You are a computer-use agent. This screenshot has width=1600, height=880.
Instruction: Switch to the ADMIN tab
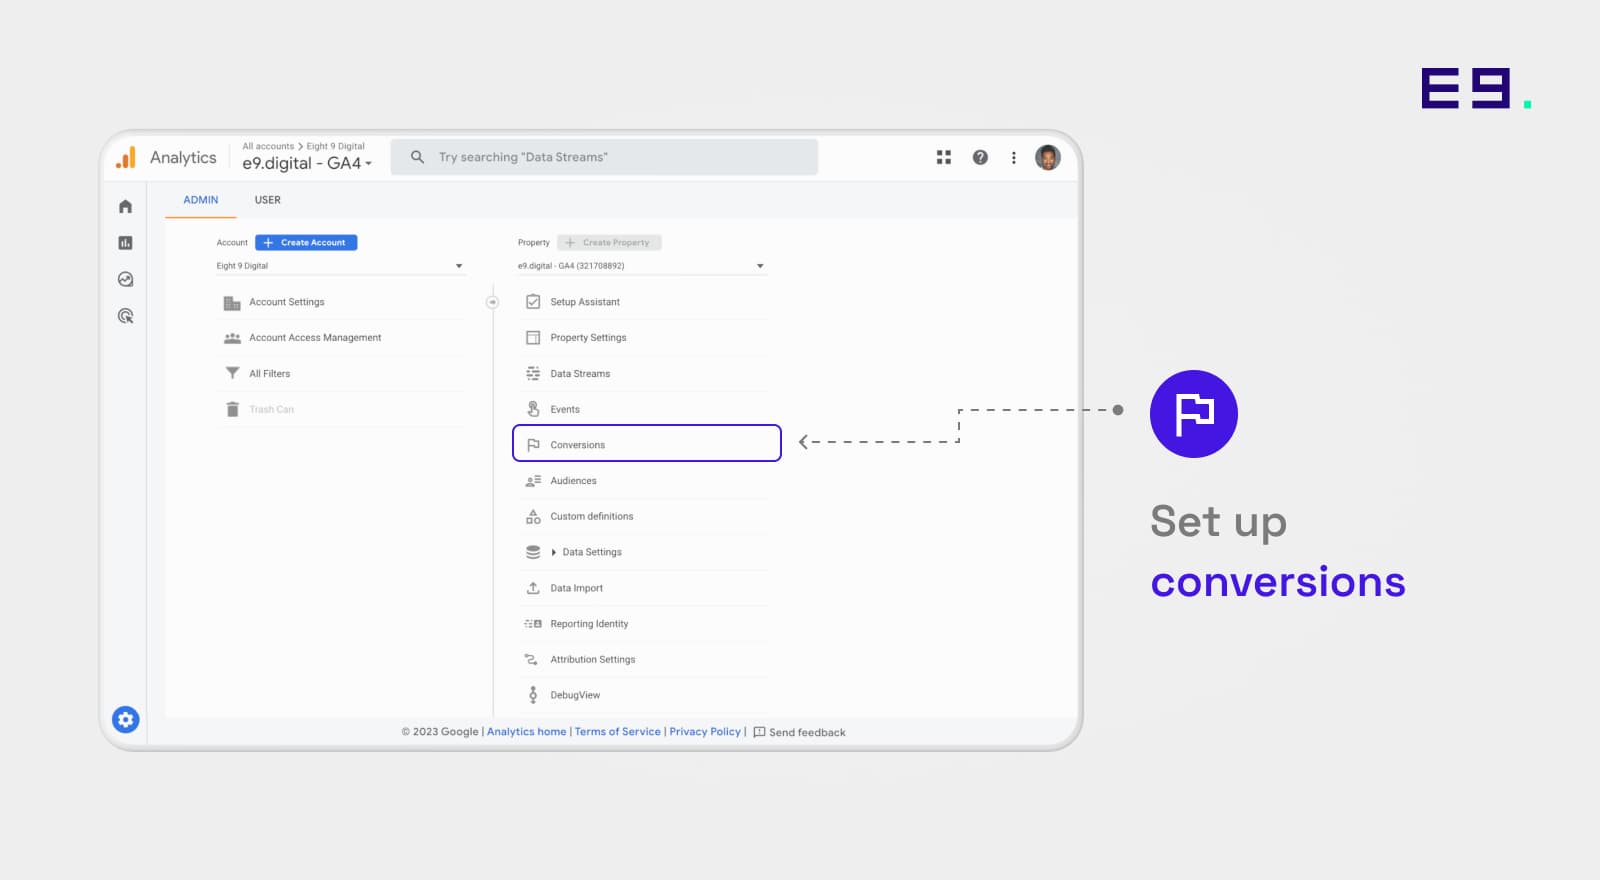pos(200,200)
